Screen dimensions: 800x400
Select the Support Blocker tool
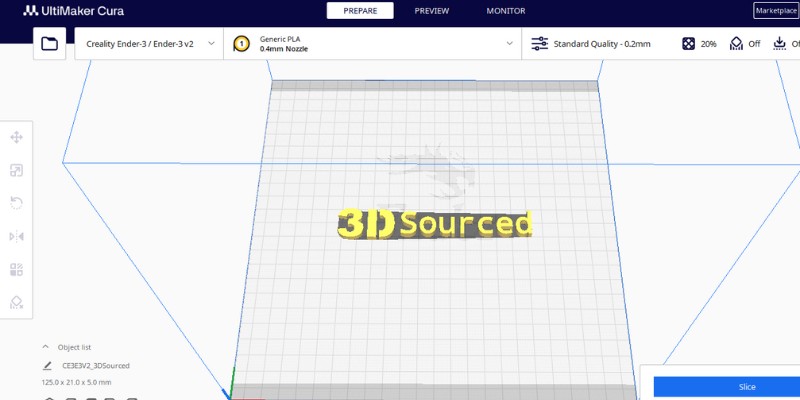click(x=16, y=302)
